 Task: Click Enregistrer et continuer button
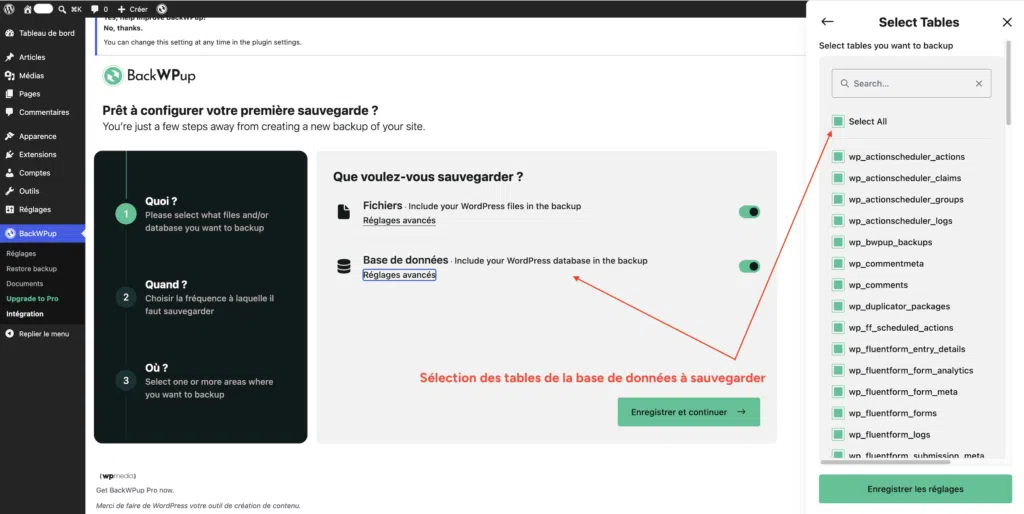tap(688, 412)
